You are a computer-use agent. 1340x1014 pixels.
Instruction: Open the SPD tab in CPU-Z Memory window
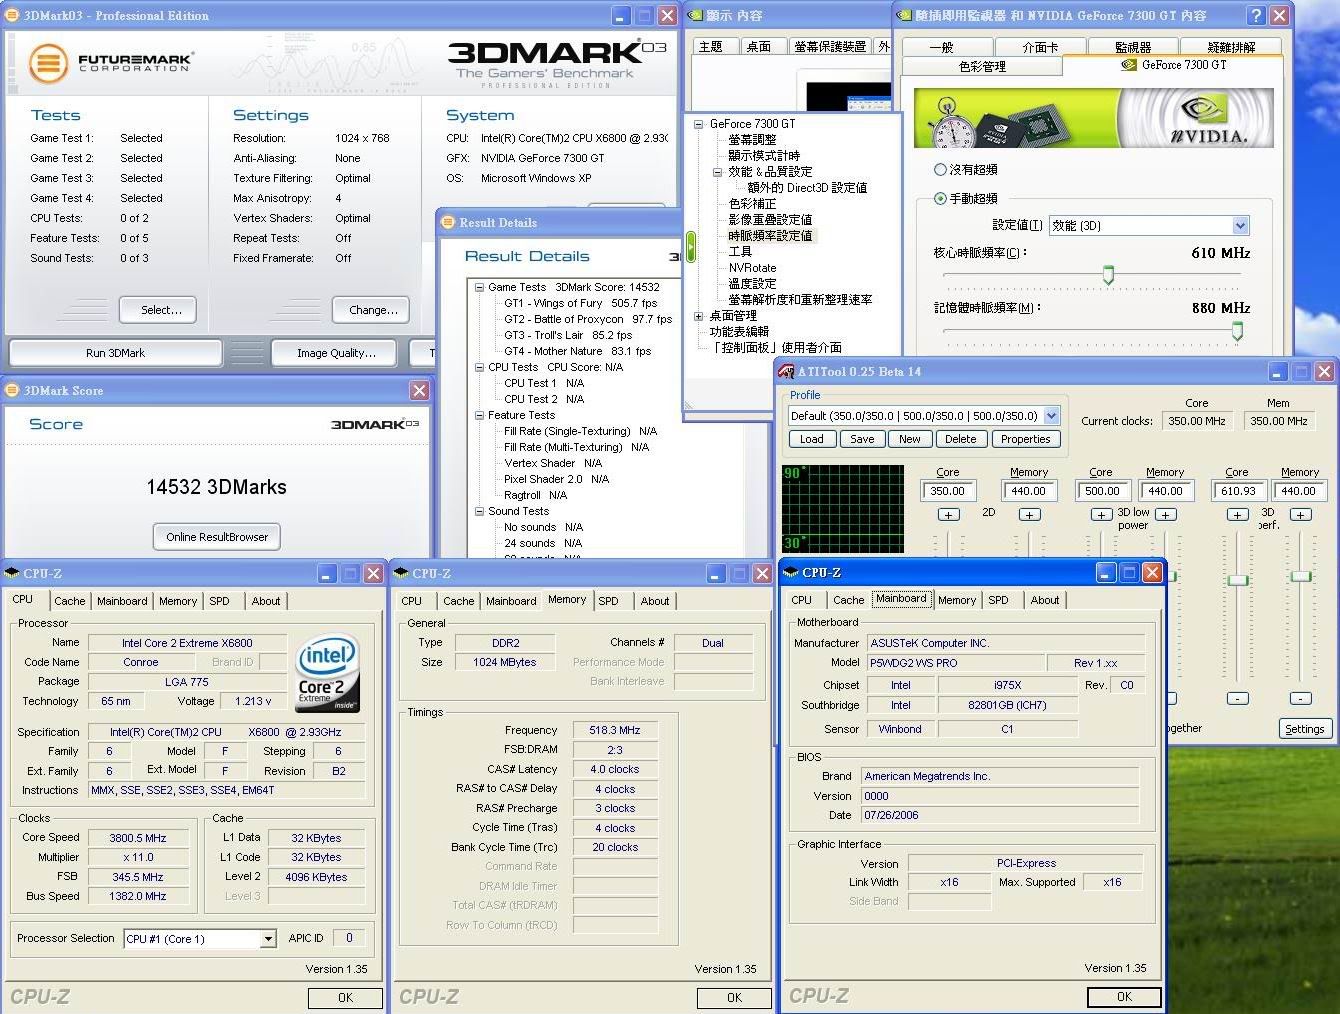(608, 601)
